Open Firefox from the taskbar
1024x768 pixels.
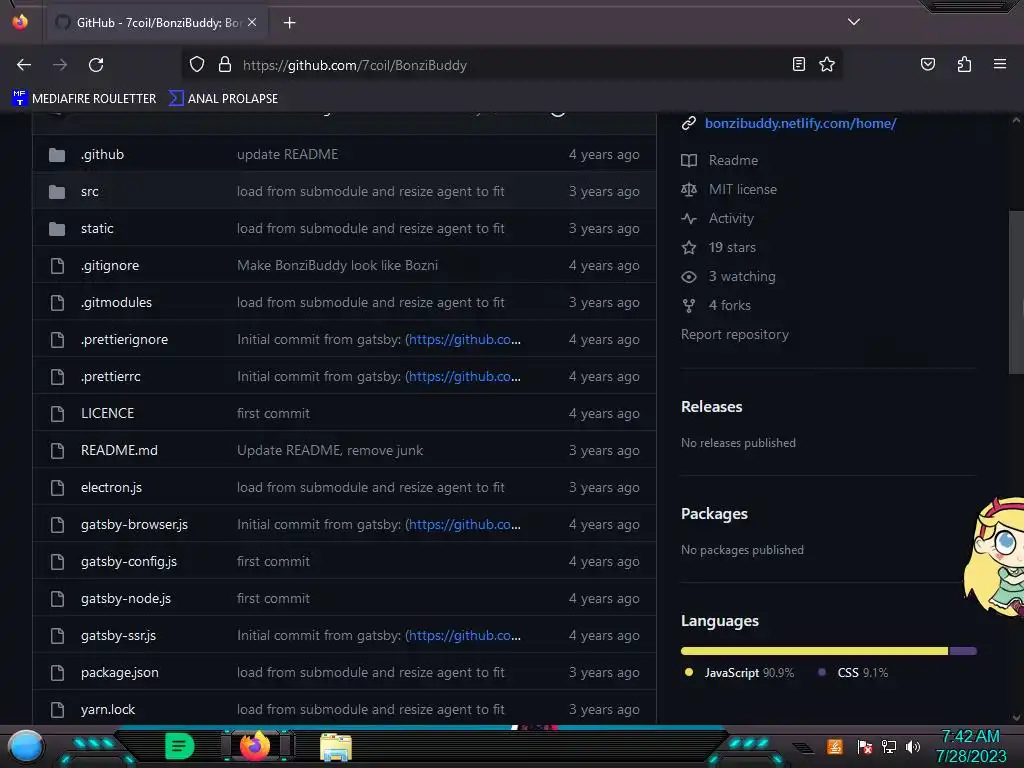[255, 746]
